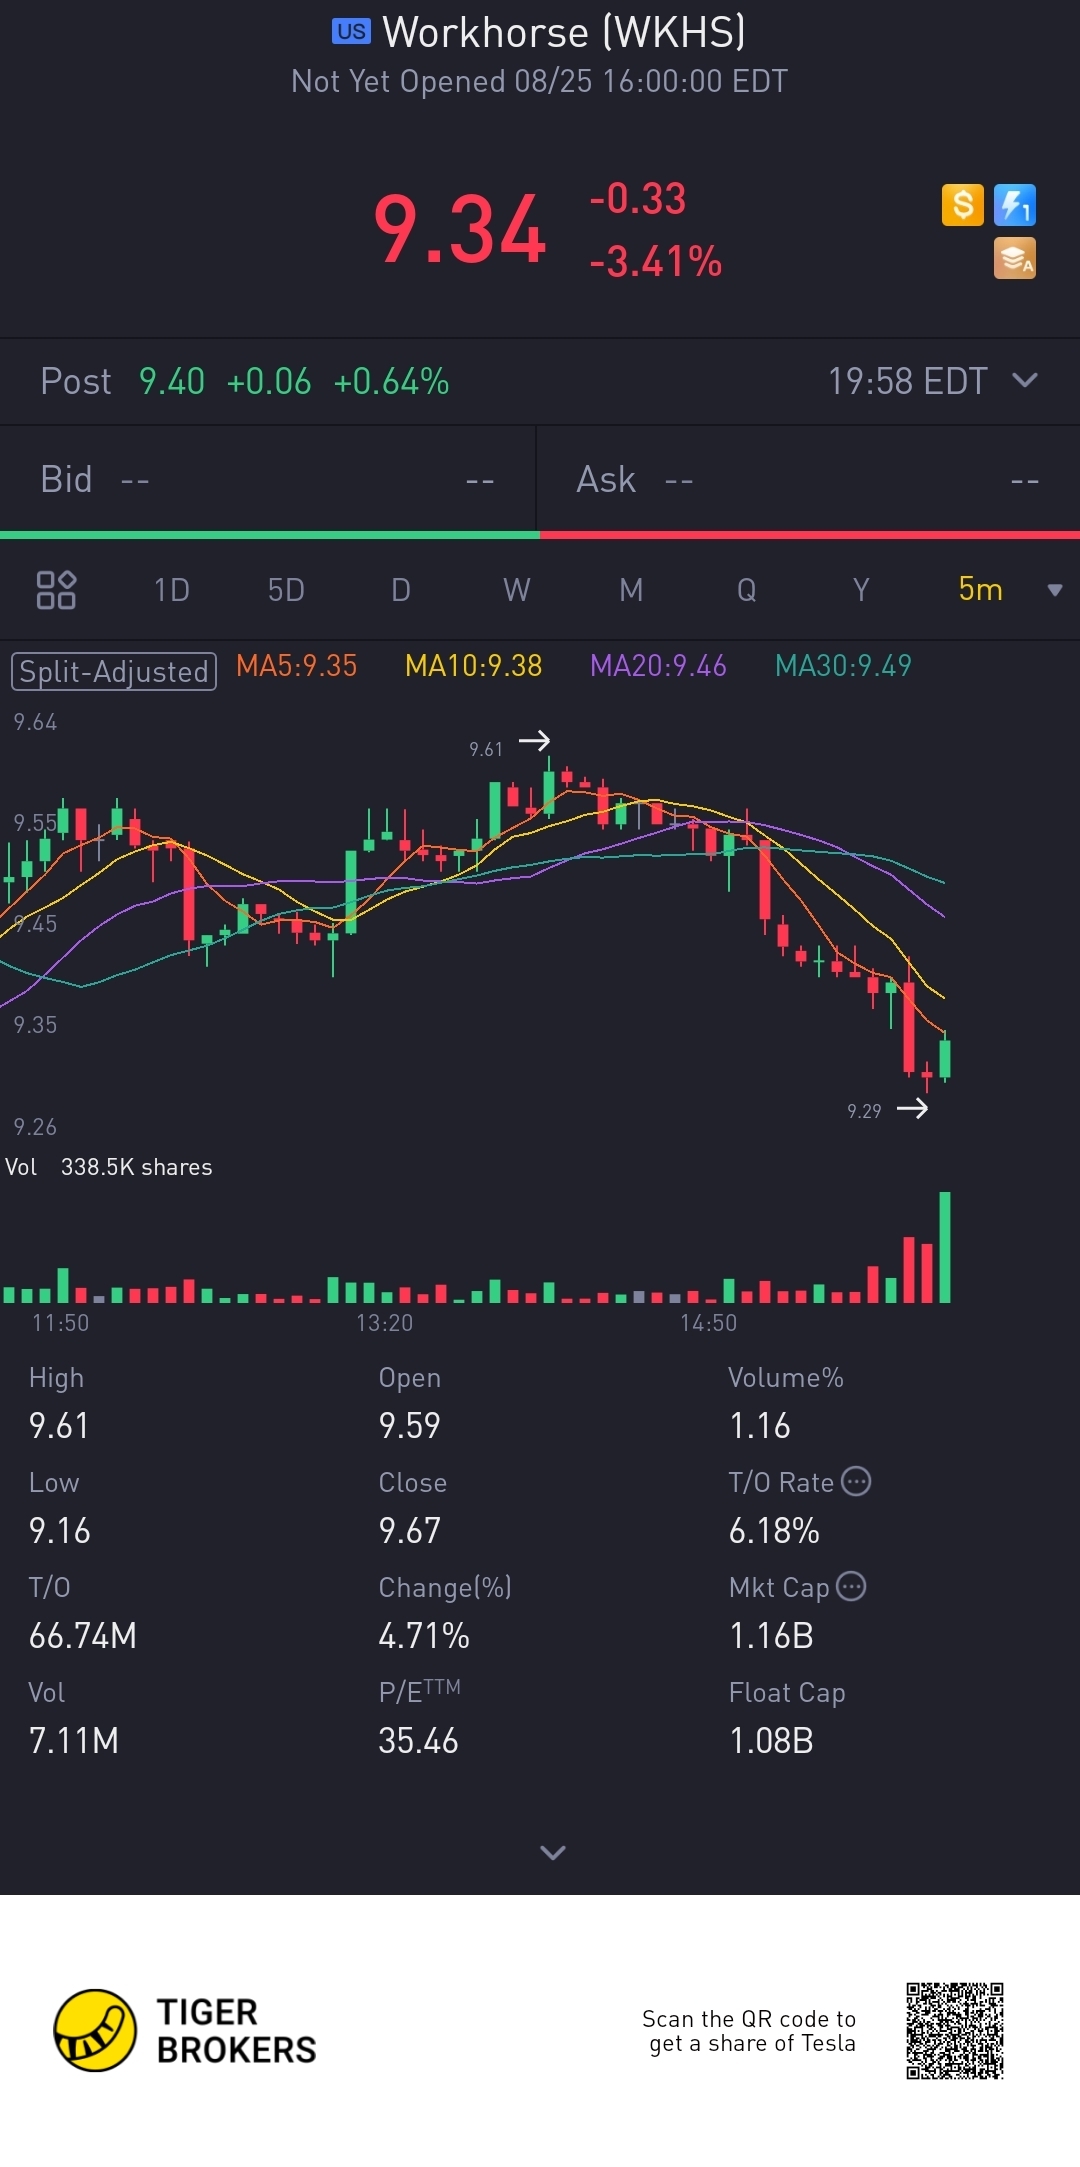The image size is (1080, 2167).
Task: Tap the blue lightning bolt icon
Action: click(x=1014, y=205)
